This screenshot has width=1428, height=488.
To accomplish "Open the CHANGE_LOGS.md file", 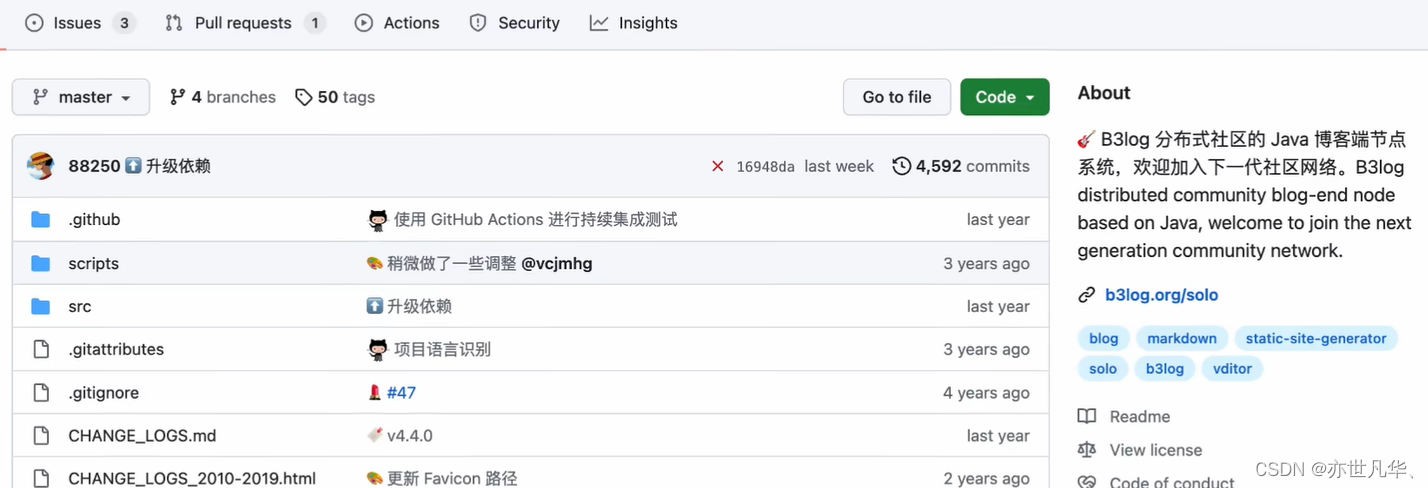I will 142,436.
